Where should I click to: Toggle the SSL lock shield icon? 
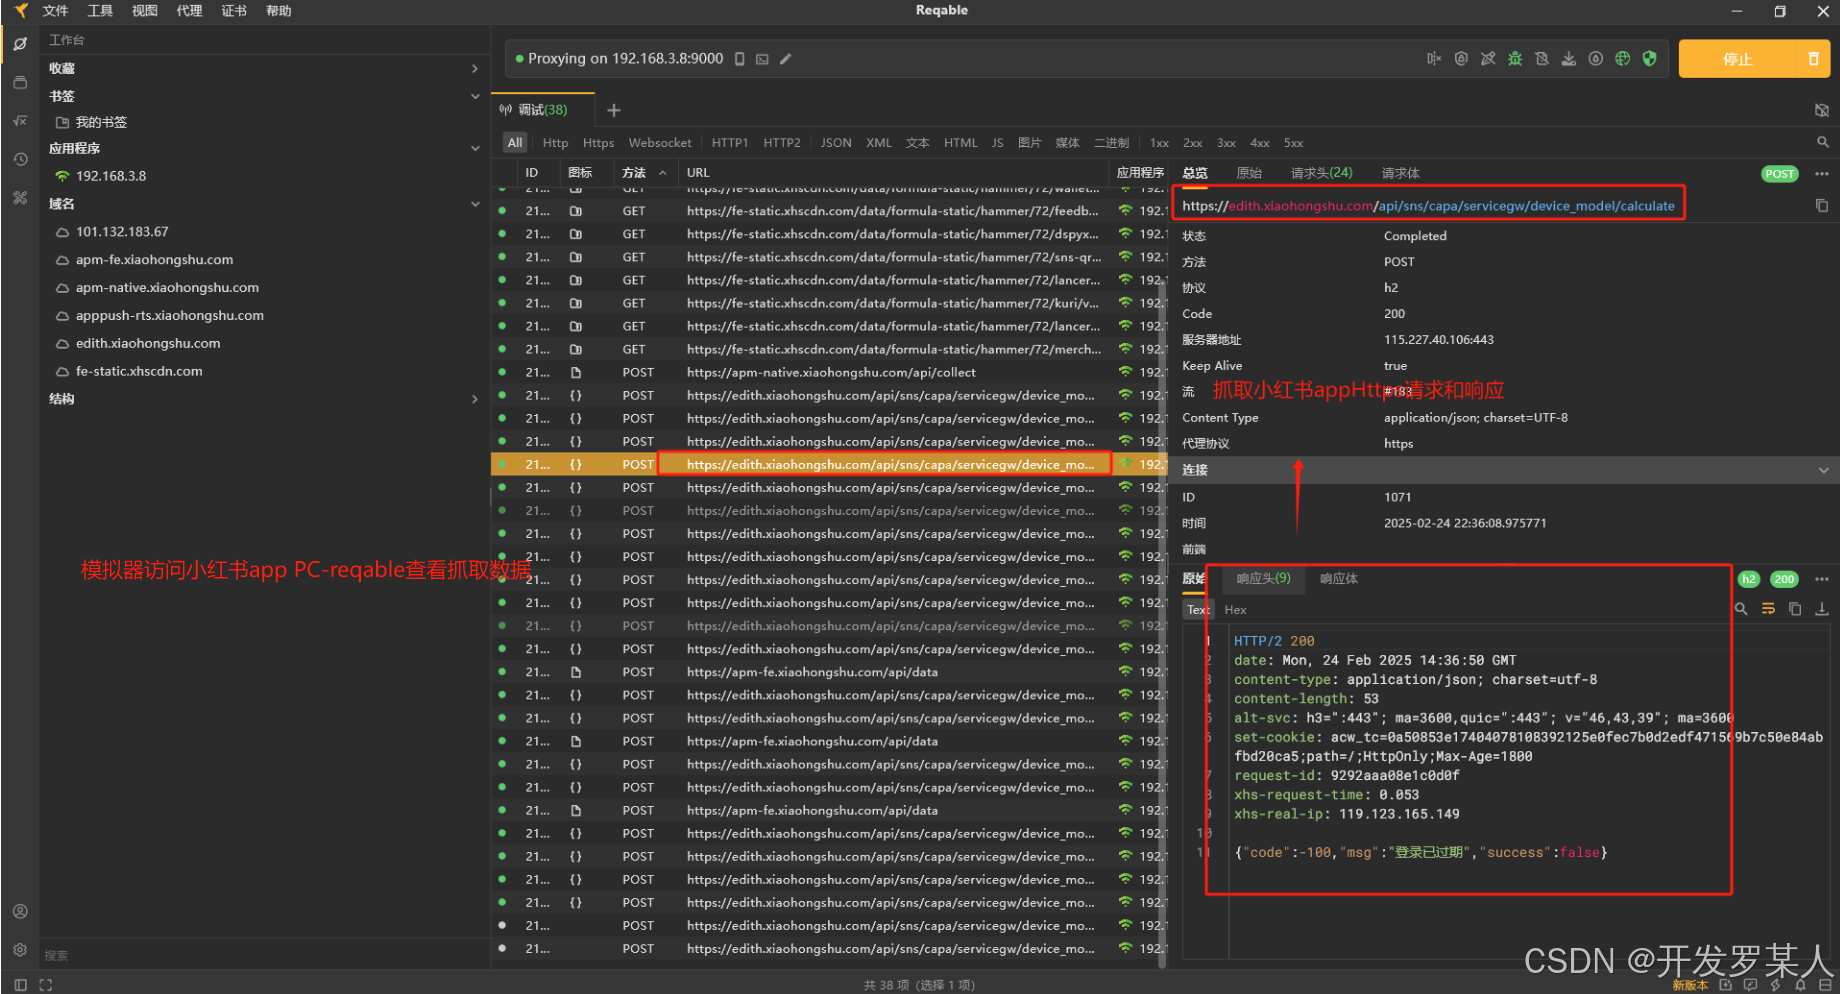click(x=1461, y=59)
